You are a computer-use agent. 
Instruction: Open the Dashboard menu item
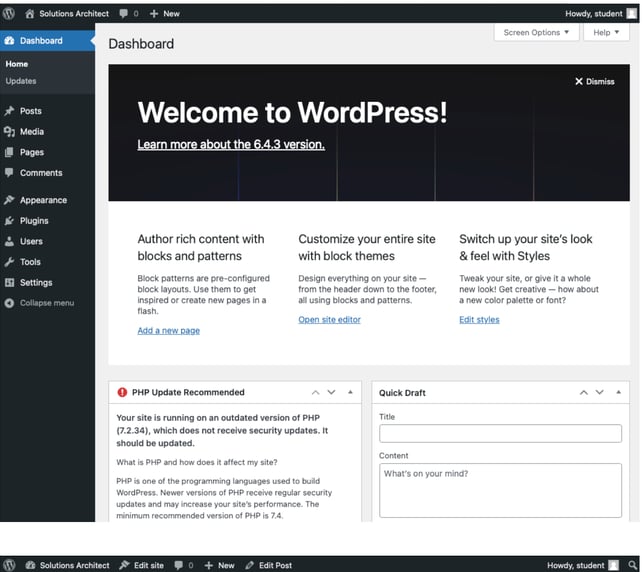coord(47,41)
